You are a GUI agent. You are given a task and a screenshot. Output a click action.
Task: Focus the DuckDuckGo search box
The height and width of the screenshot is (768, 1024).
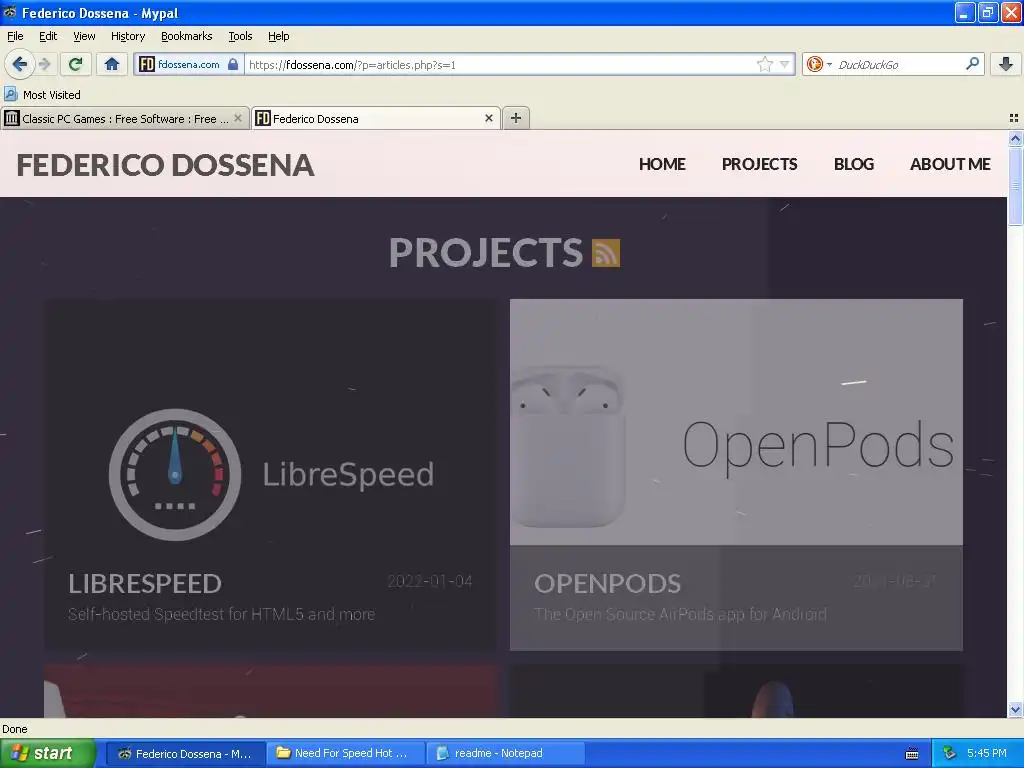tap(898, 64)
